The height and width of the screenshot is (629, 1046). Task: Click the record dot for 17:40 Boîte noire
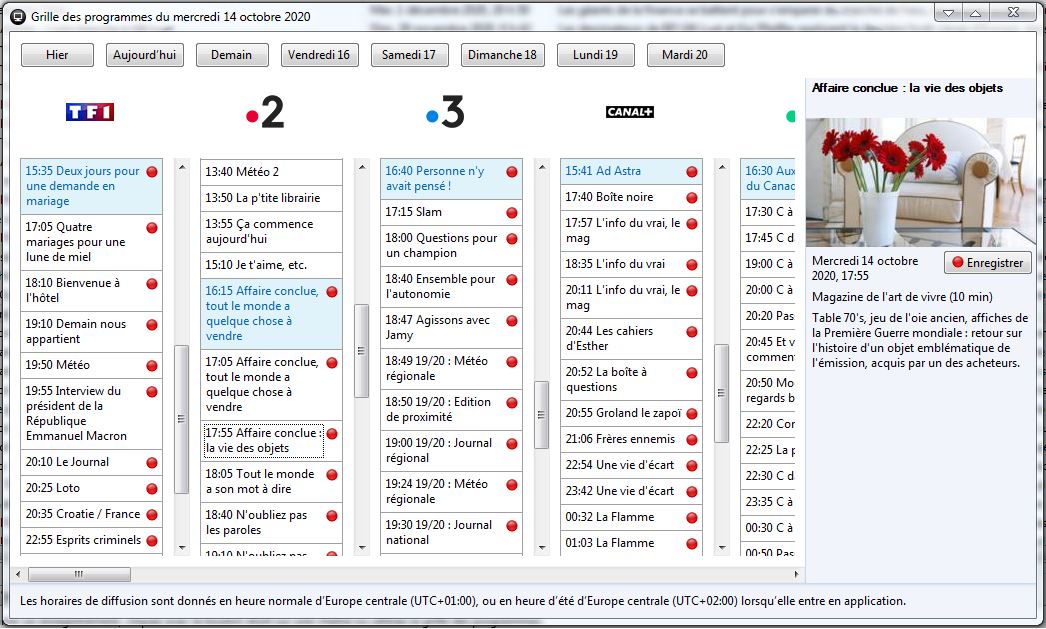point(692,197)
